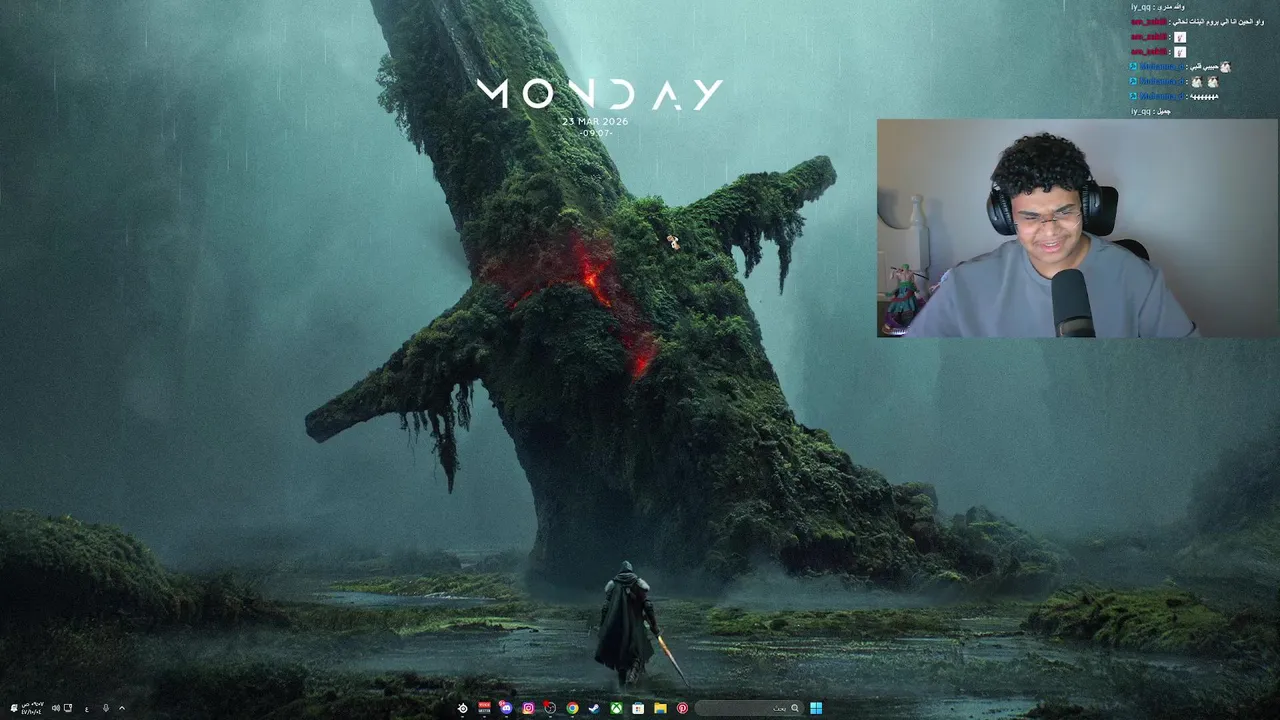Screen dimensions: 1280x720
Task: Open OBS Studio taskbar icon
Action: pos(550,708)
